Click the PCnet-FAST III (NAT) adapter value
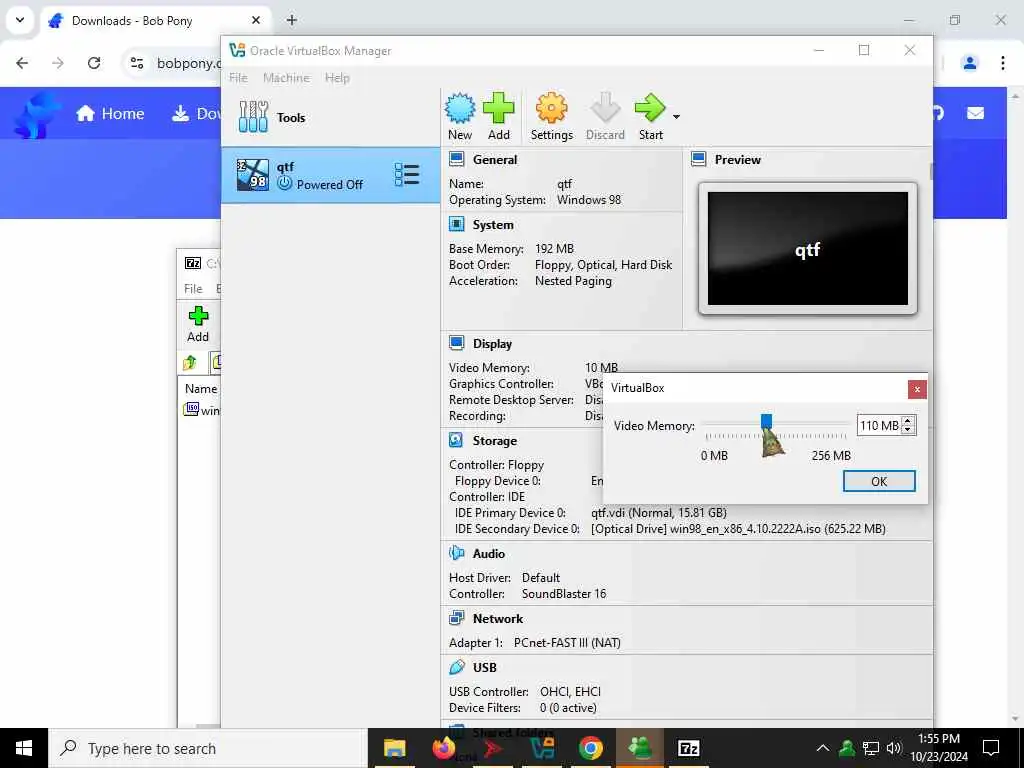The image size is (1024, 768). pyautogui.click(x=567, y=643)
